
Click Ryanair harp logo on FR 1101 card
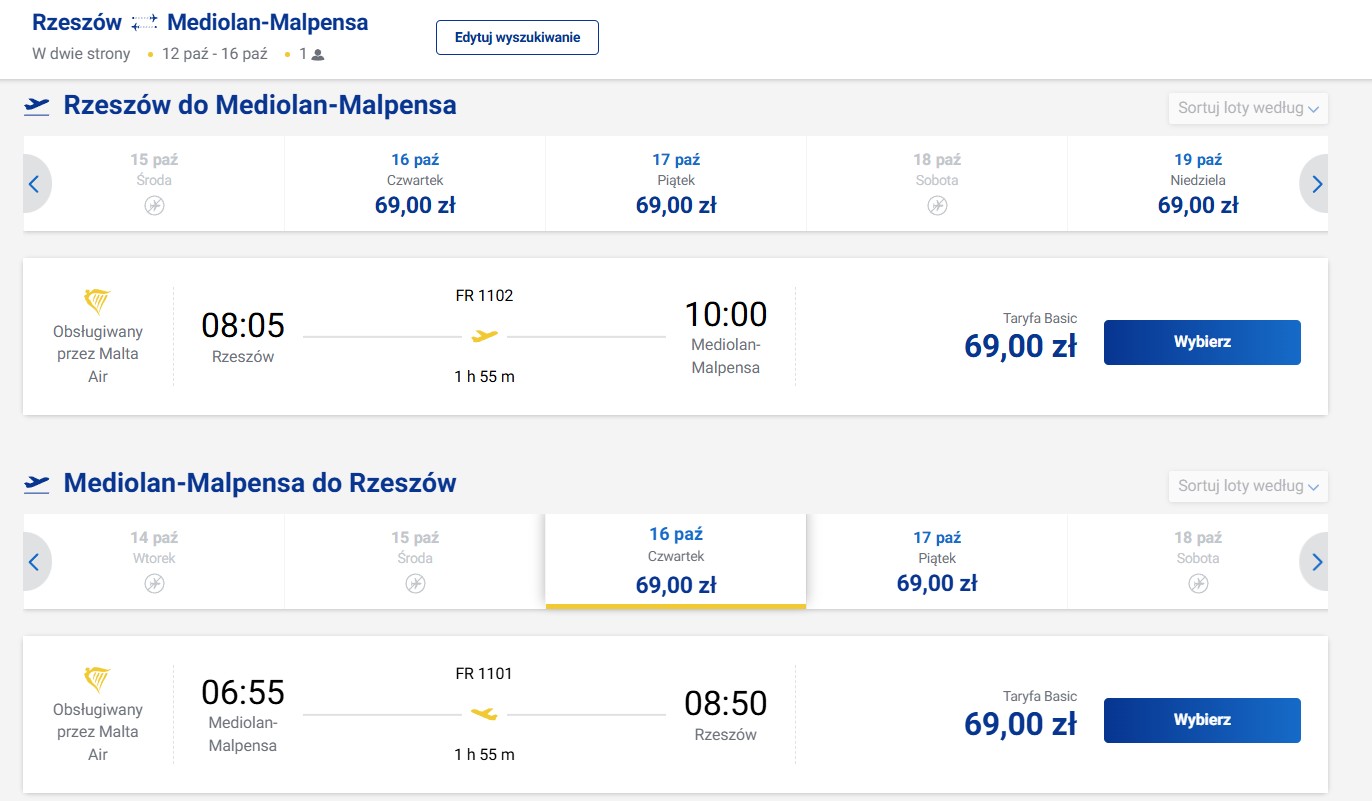click(98, 679)
